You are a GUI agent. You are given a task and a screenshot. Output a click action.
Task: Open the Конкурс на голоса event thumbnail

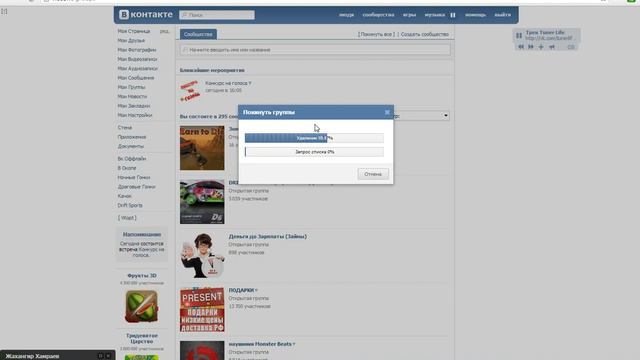click(190, 91)
